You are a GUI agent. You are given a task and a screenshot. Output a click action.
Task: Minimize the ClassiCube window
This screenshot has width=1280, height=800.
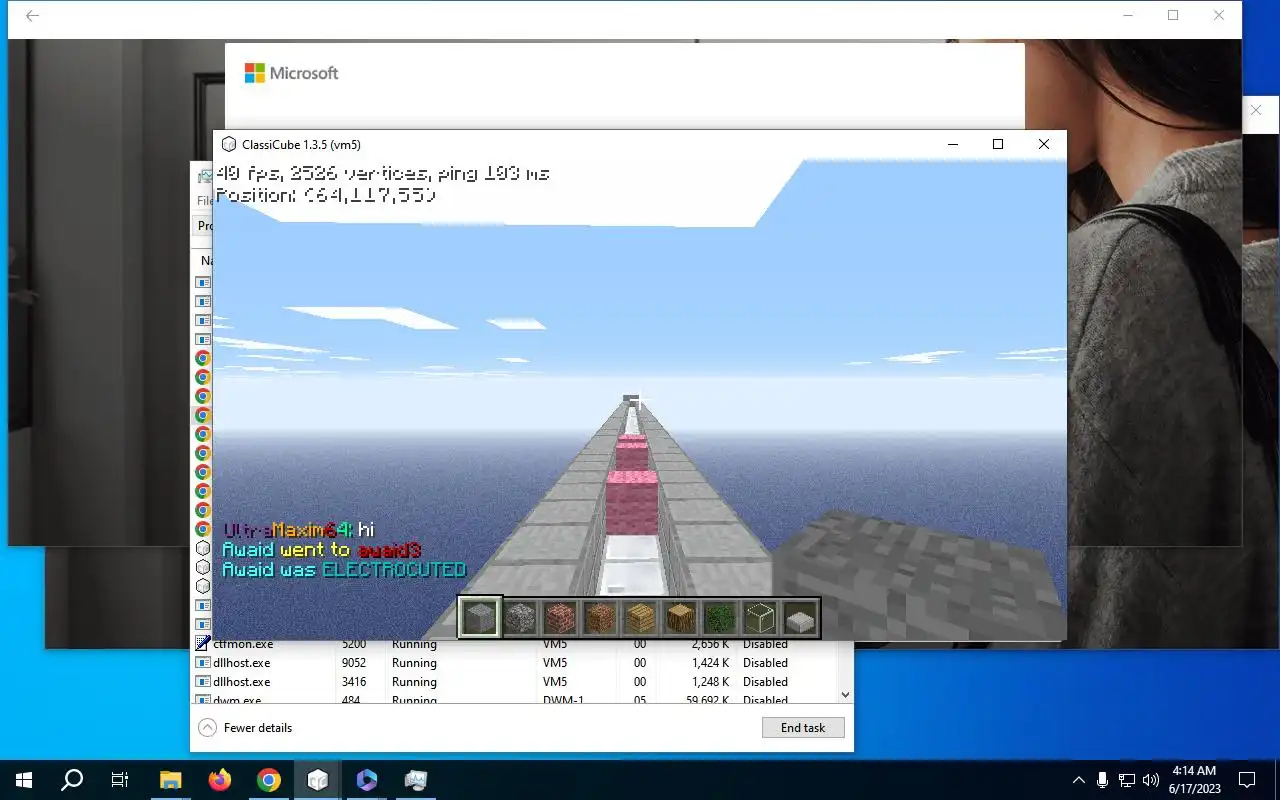pyautogui.click(x=951, y=144)
